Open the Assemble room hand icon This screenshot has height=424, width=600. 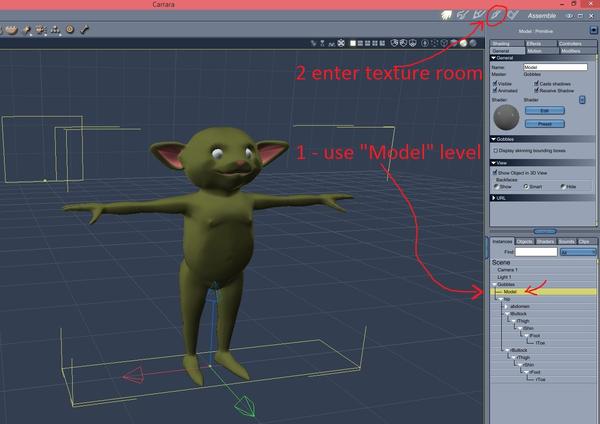pos(446,15)
